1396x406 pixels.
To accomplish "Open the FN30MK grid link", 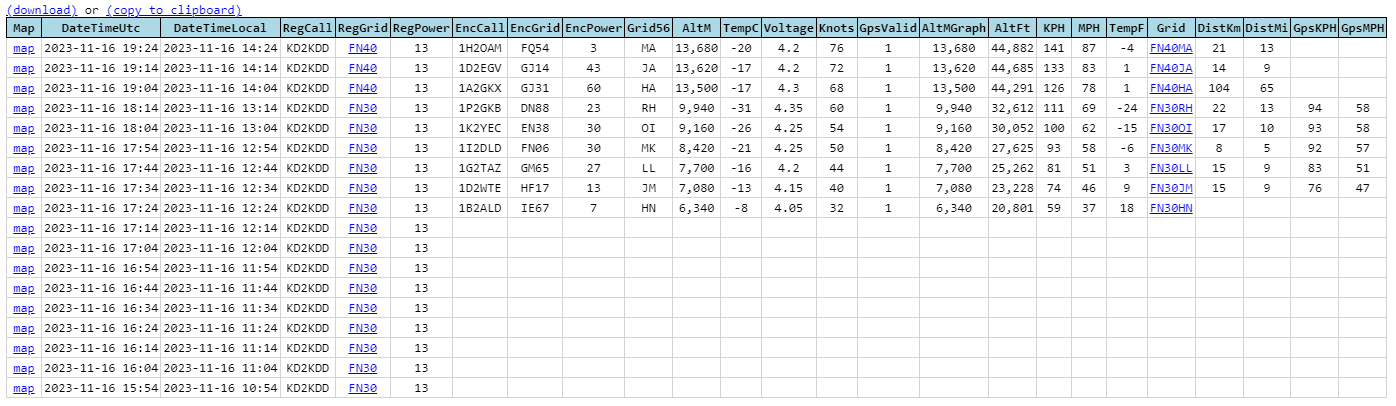I will point(1170,148).
